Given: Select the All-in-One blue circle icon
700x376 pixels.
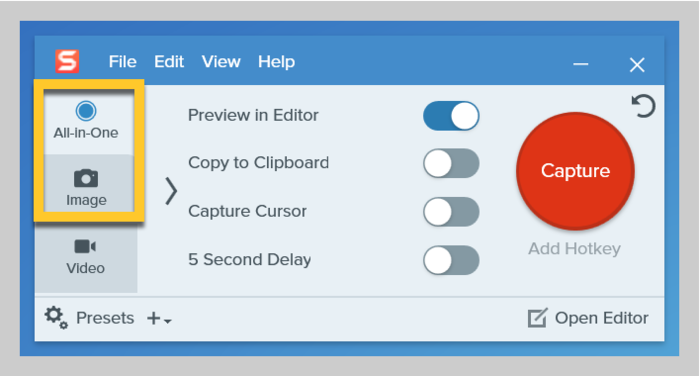Looking at the screenshot, I should (x=86, y=111).
